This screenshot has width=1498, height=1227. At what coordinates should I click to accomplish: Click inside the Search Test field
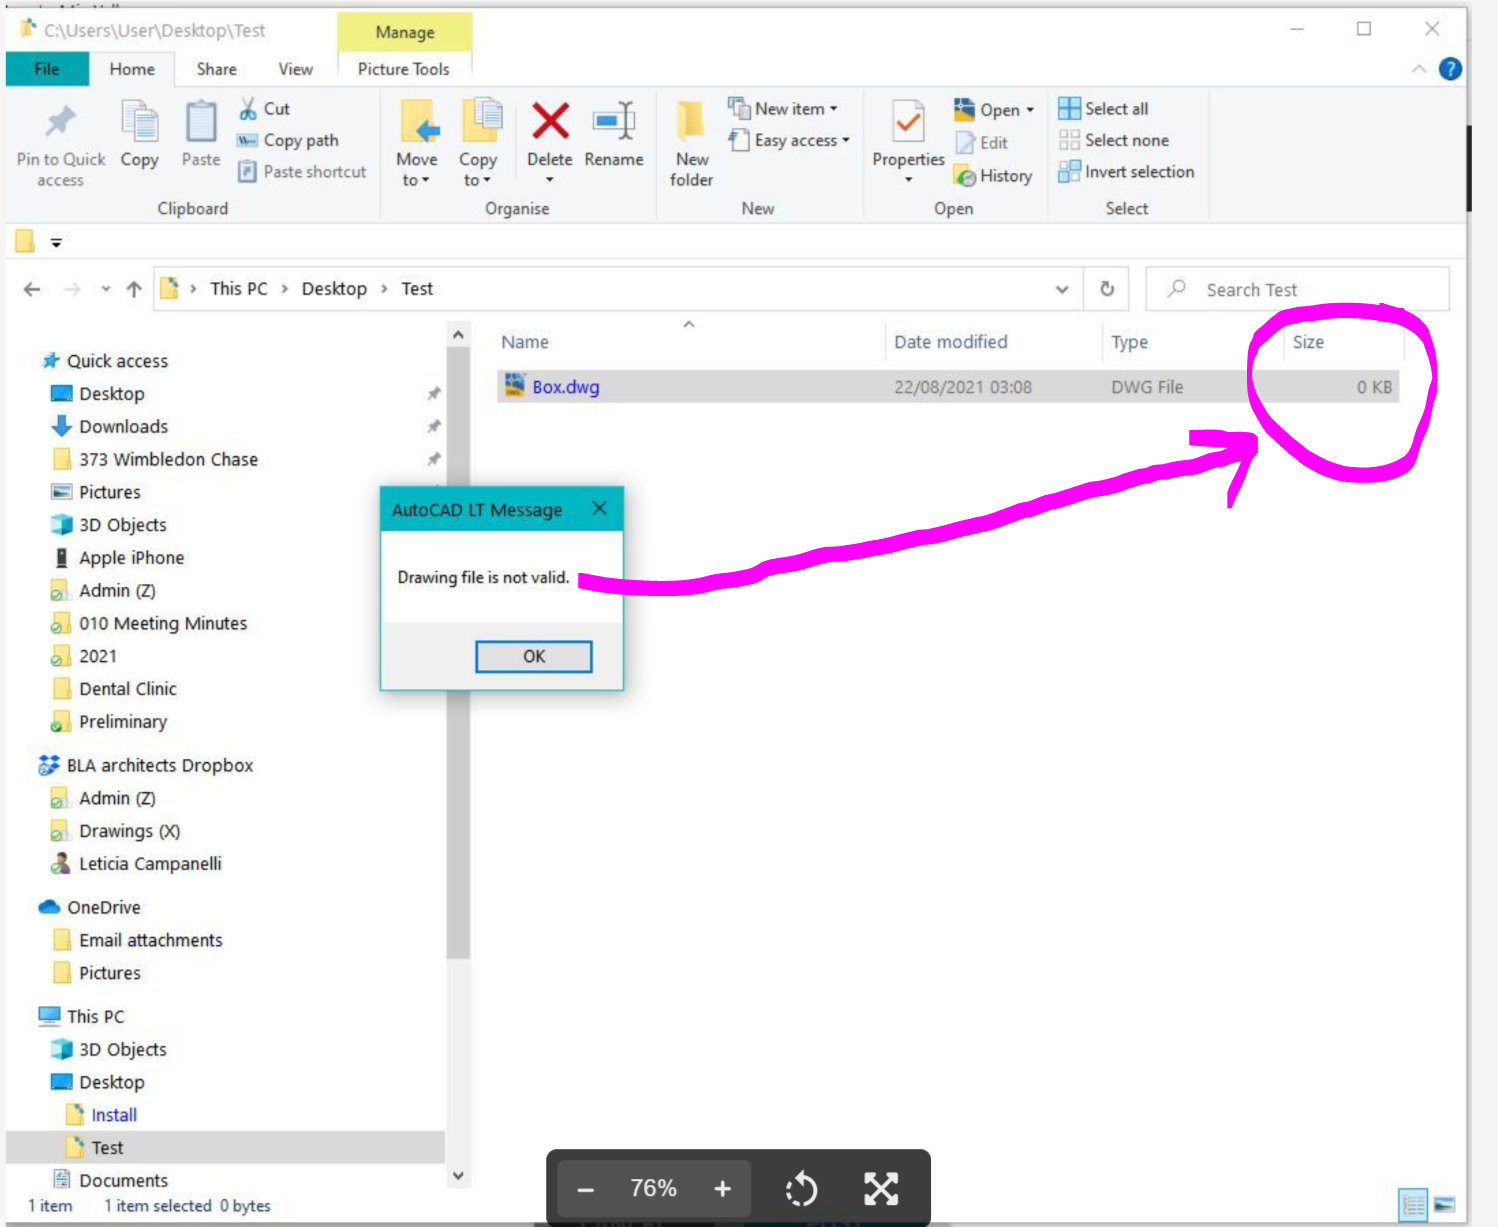point(1300,288)
